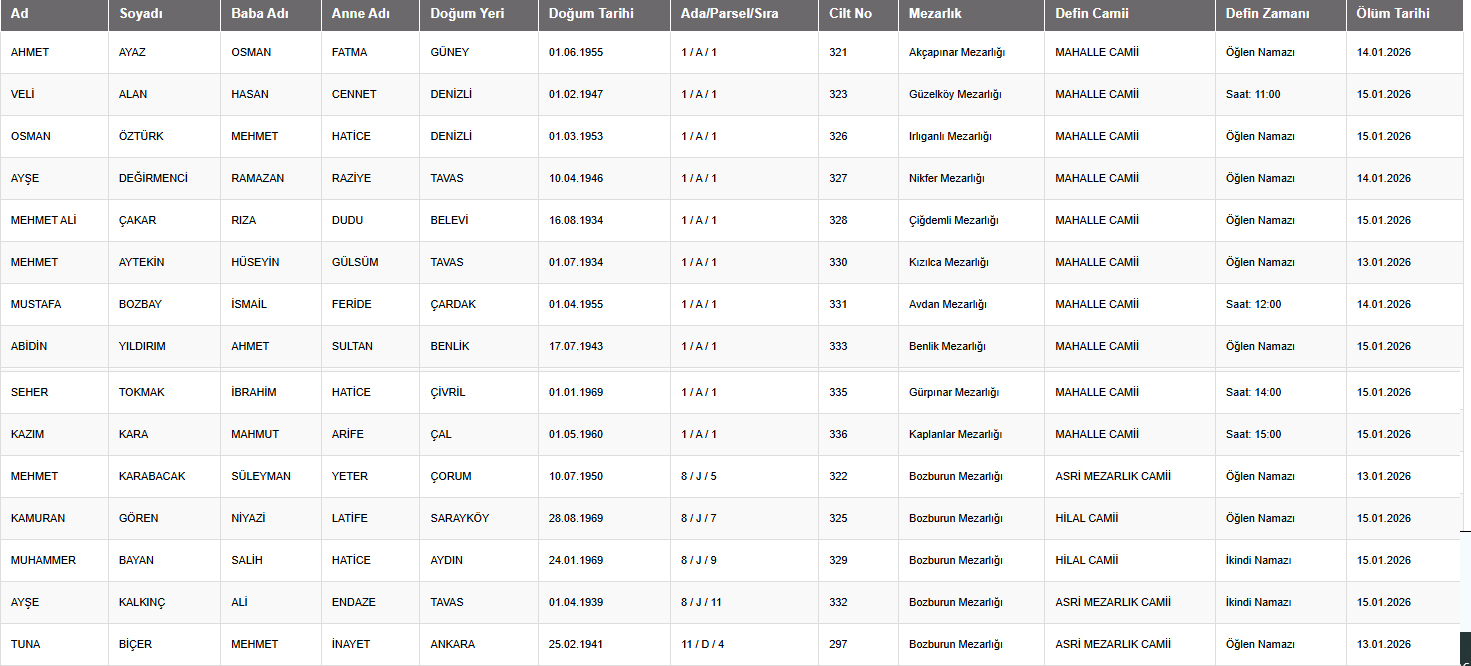Select the Mezarlık column header
The height and width of the screenshot is (666, 1471).
[x=935, y=14]
